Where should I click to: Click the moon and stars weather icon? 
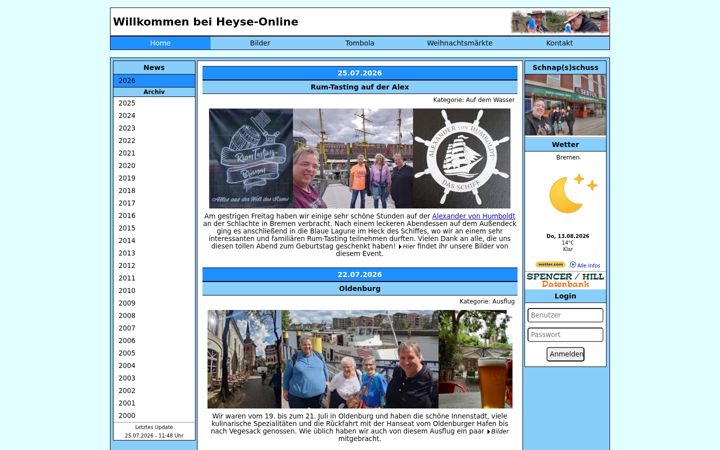[573, 194]
